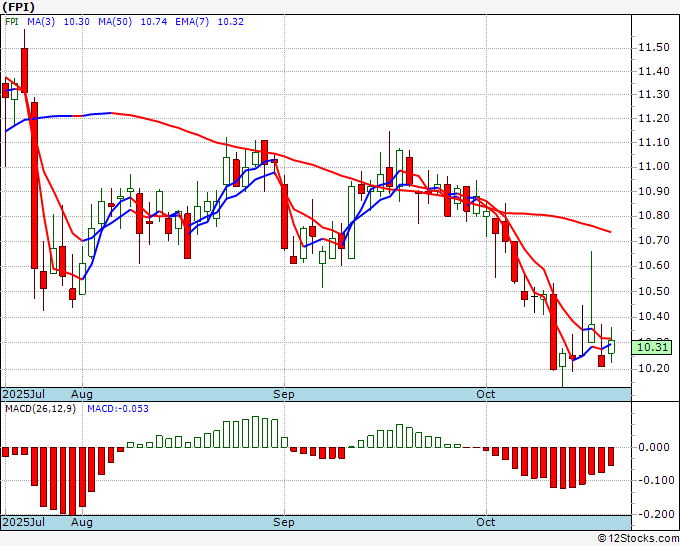Click 2025Jul on the price chart axis
The width and height of the screenshot is (680, 546).
(24, 394)
